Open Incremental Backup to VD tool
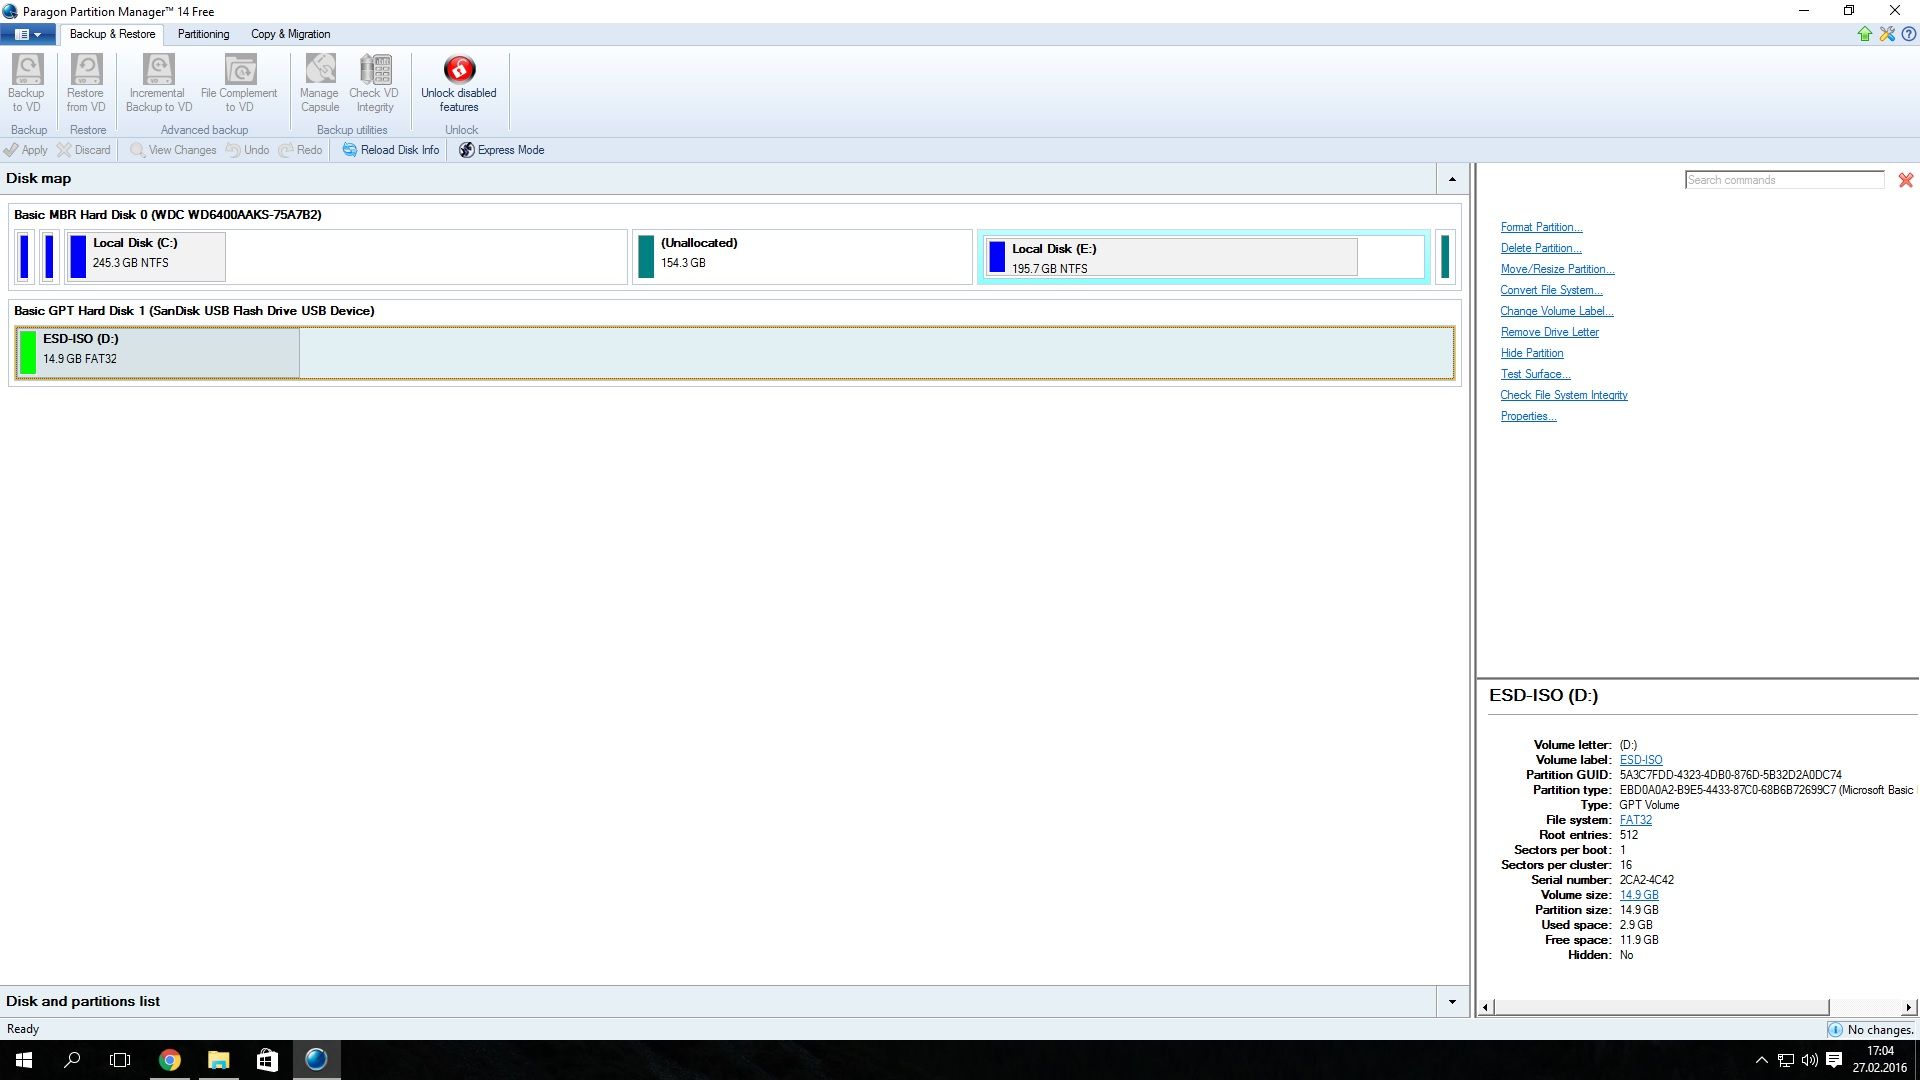Viewport: 1920px width, 1080px height. pos(158,82)
